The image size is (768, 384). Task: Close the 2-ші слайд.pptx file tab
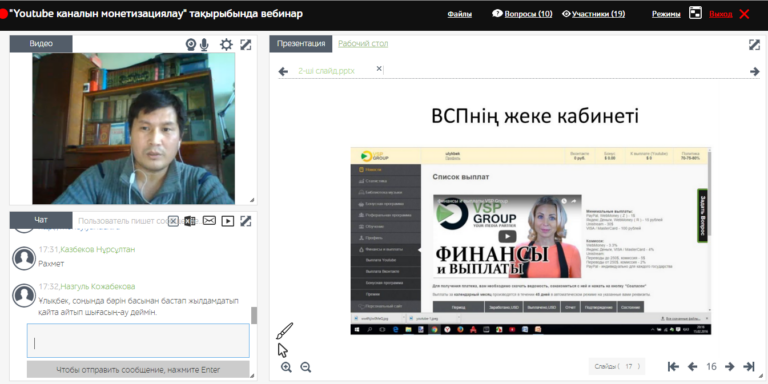379,69
